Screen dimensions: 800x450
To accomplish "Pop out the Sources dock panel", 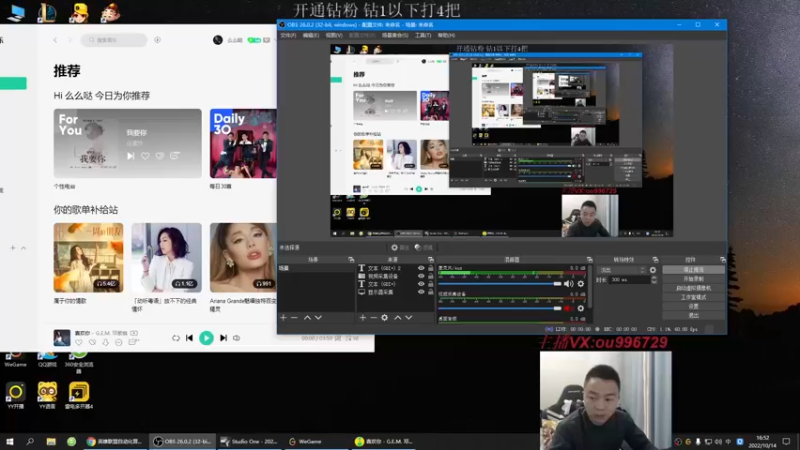I will [x=431, y=260].
